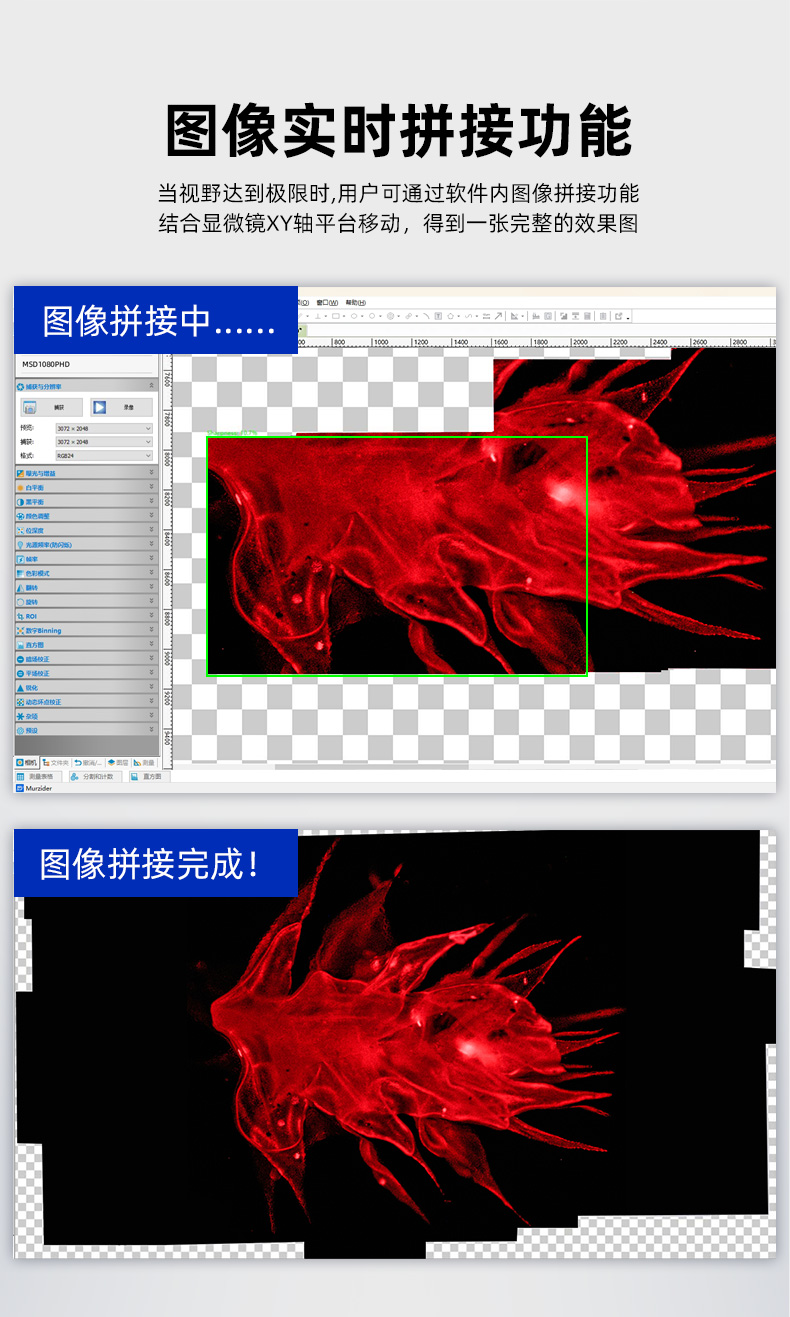
Task: Expand the 曝光与增益 section
Action: pos(151,473)
